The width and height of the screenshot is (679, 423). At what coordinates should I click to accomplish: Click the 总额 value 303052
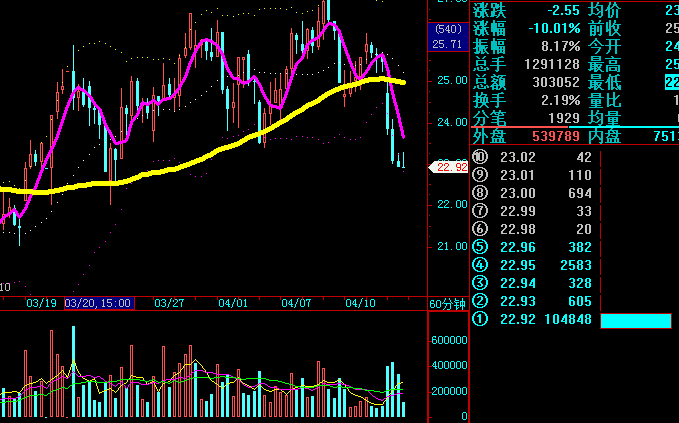click(556, 82)
